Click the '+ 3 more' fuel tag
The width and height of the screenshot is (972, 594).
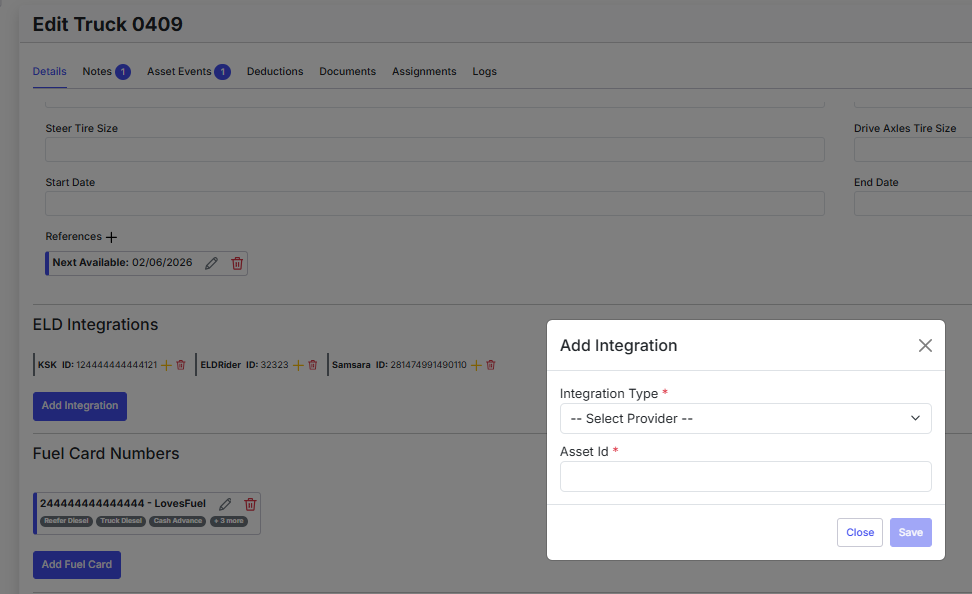[x=229, y=521]
